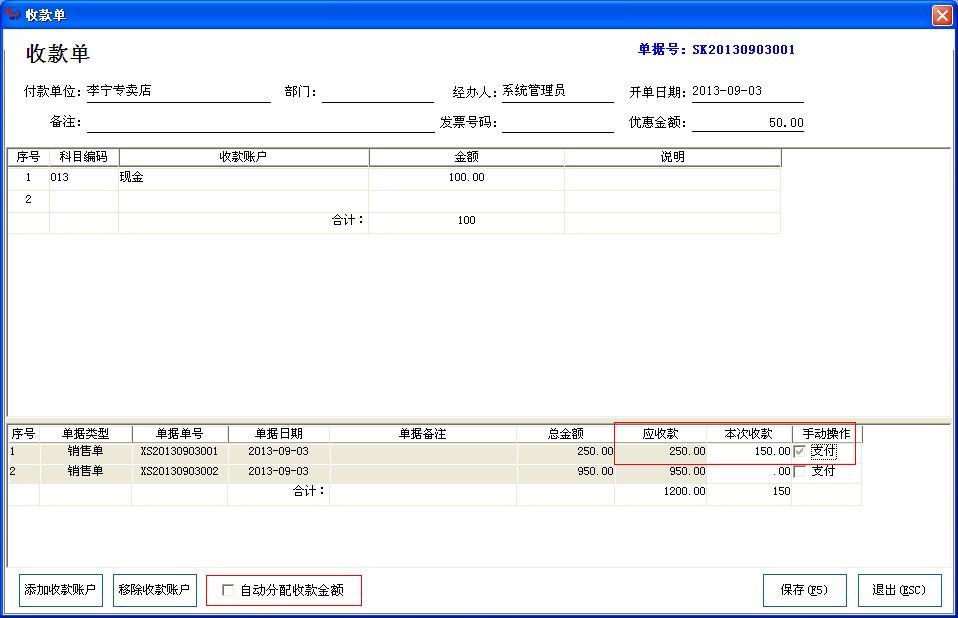958x618 pixels.
Task: Click the 部门 input field
Action: 378,92
